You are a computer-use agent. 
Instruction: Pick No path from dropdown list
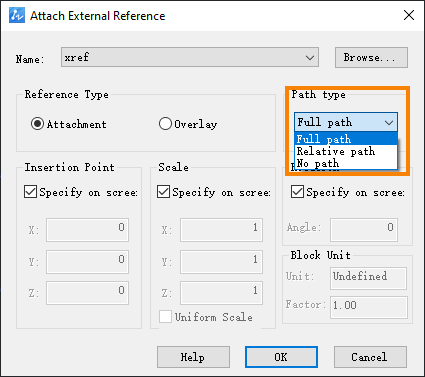point(346,163)
